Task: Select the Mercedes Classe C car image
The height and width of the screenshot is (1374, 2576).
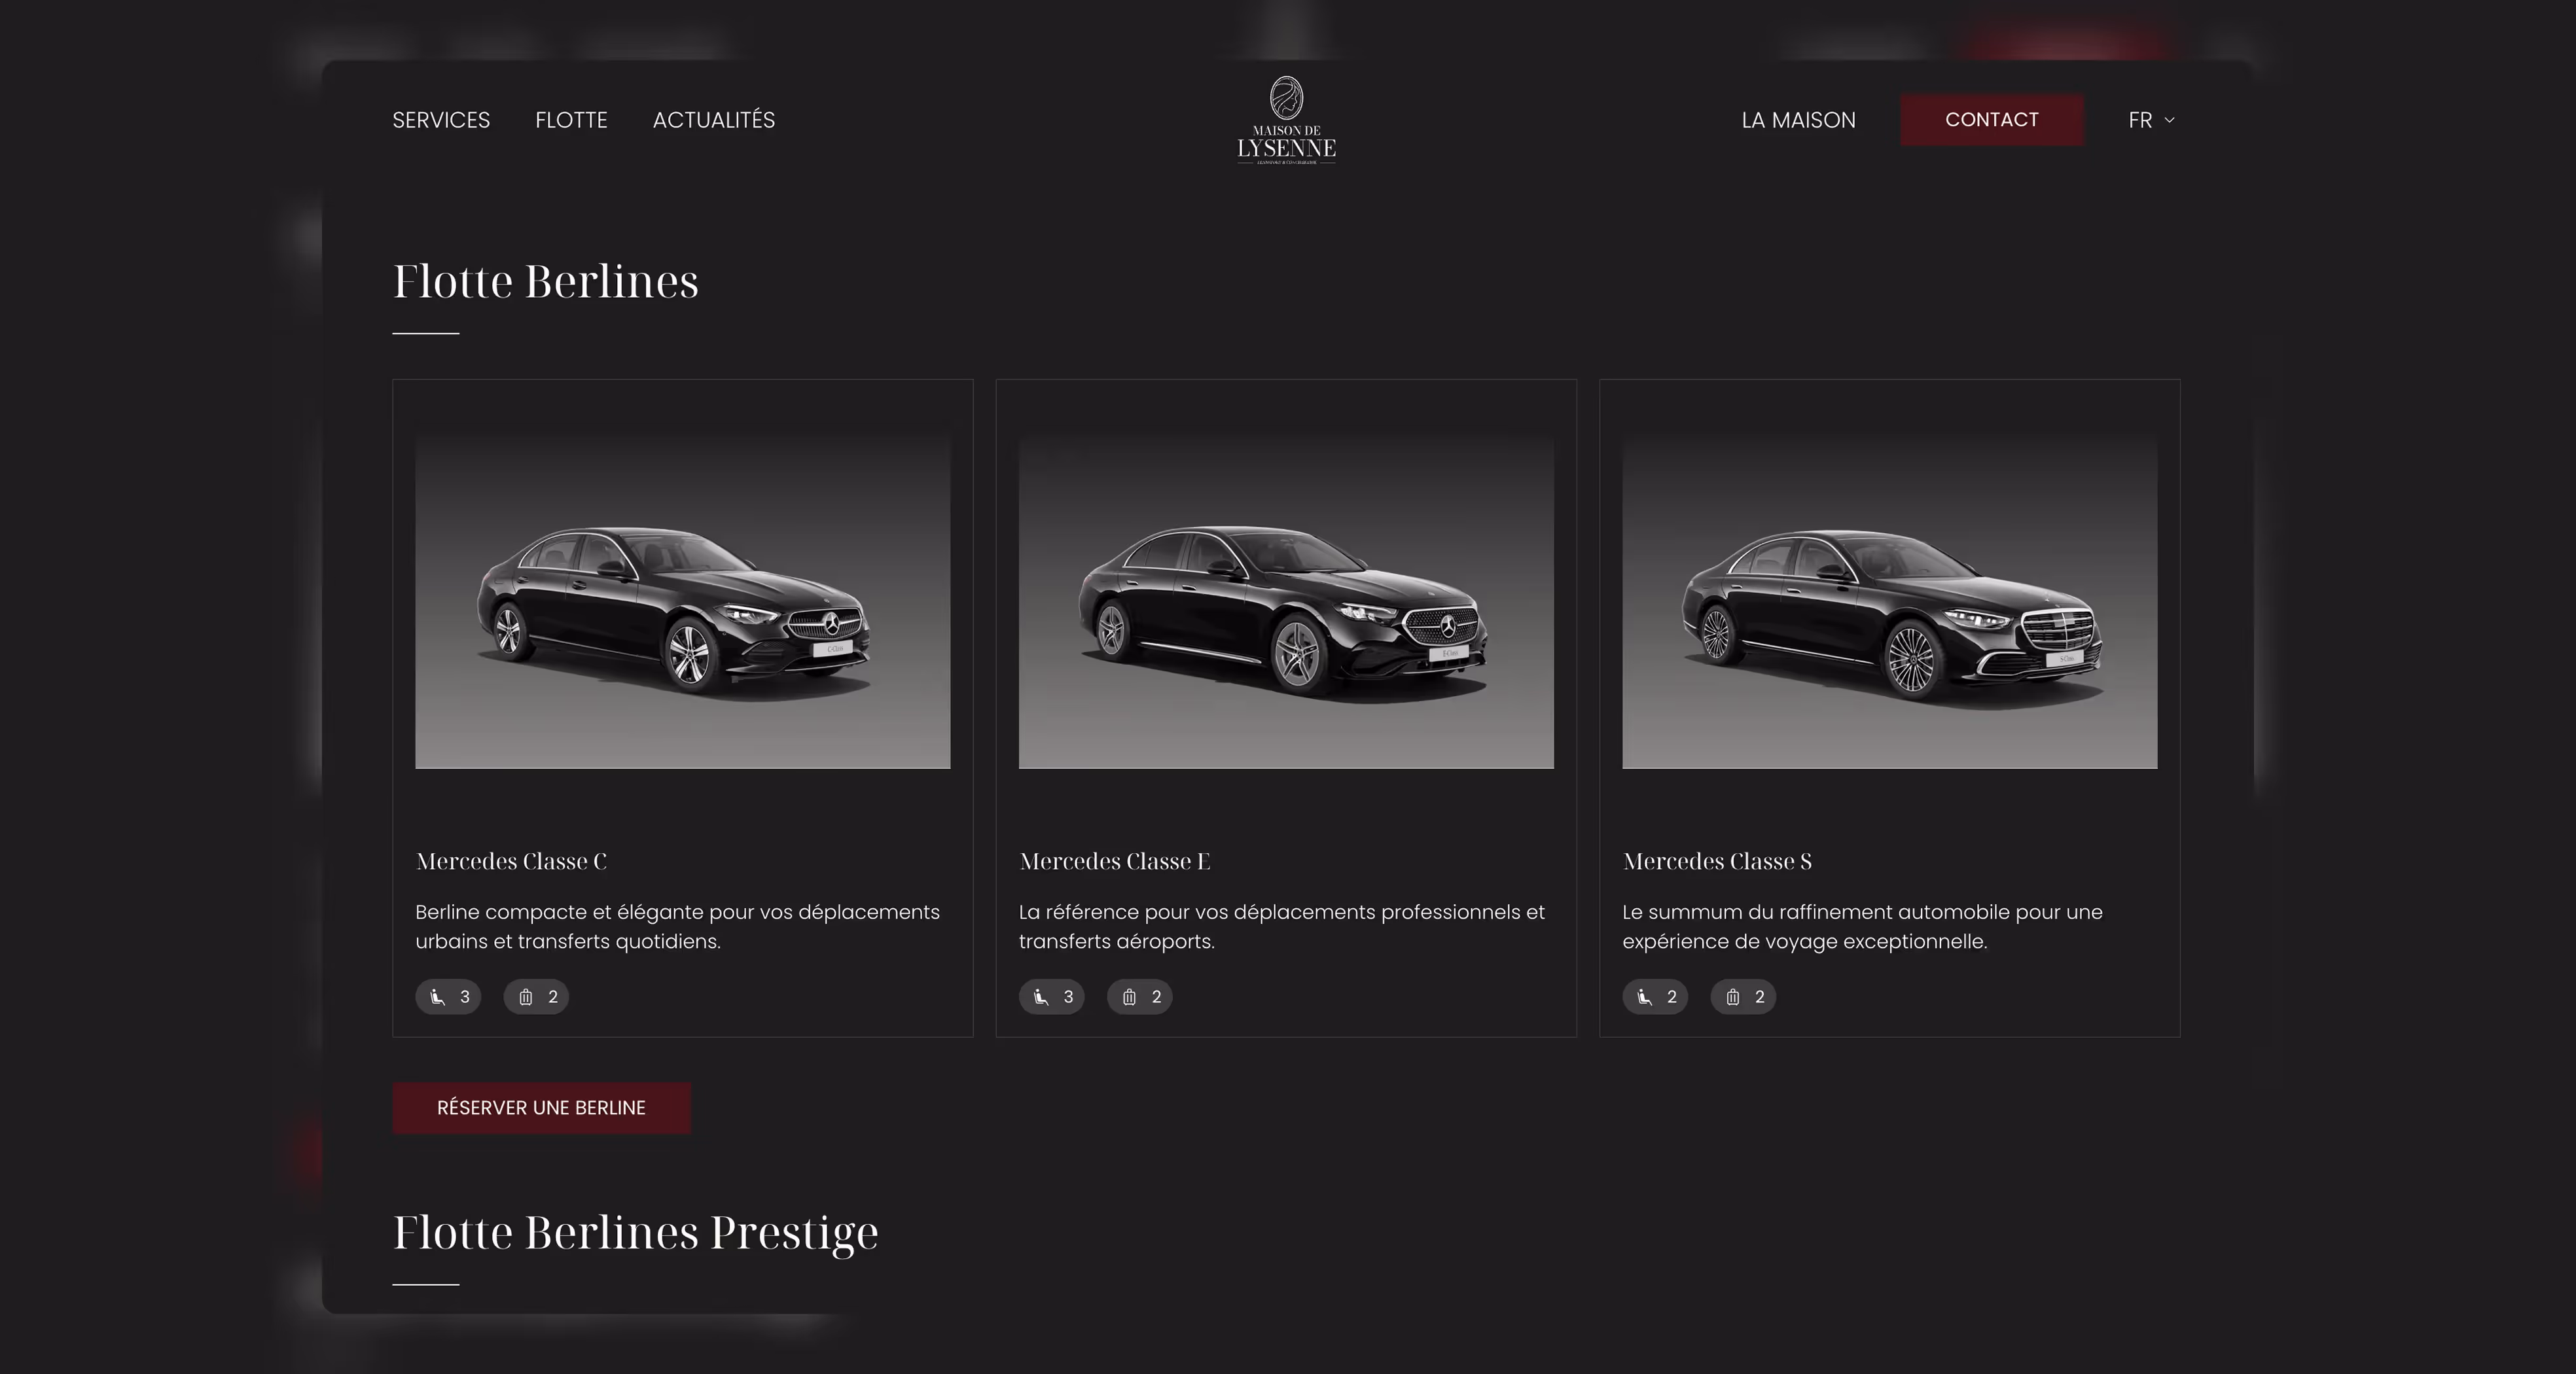Action: (682, 601)
